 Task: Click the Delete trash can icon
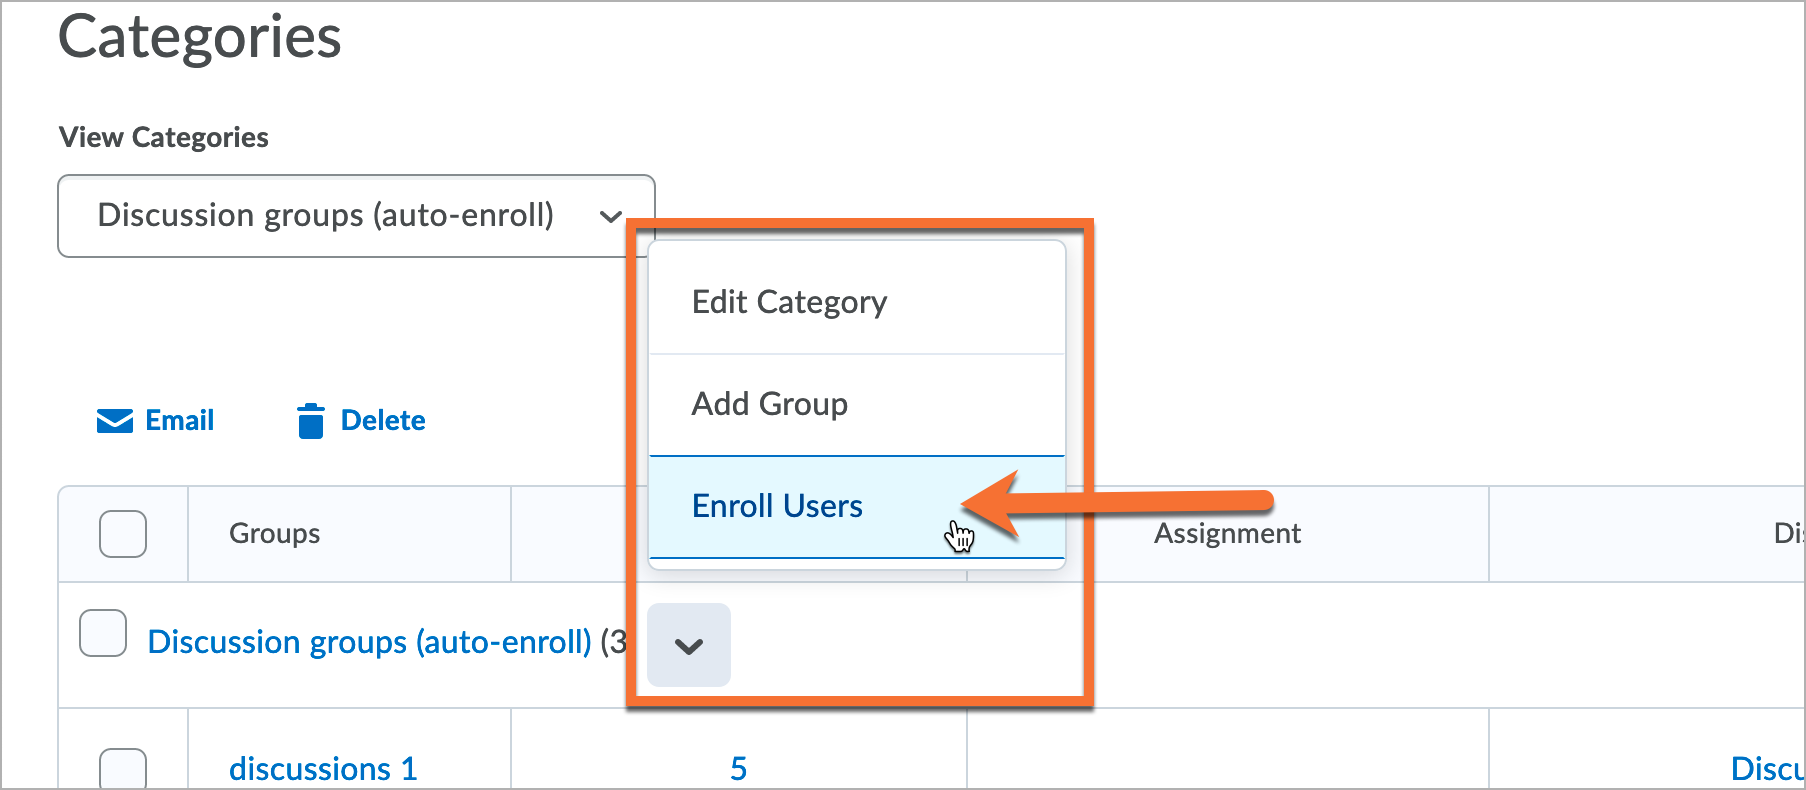[311, 421]
